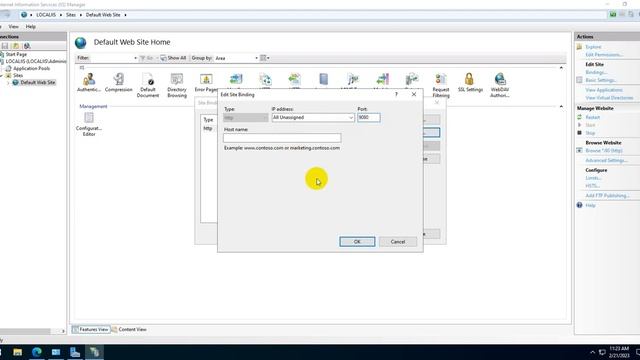Click Add FTP Publishing link
Screen dimensions: 640x360
[x=607, y=196]
